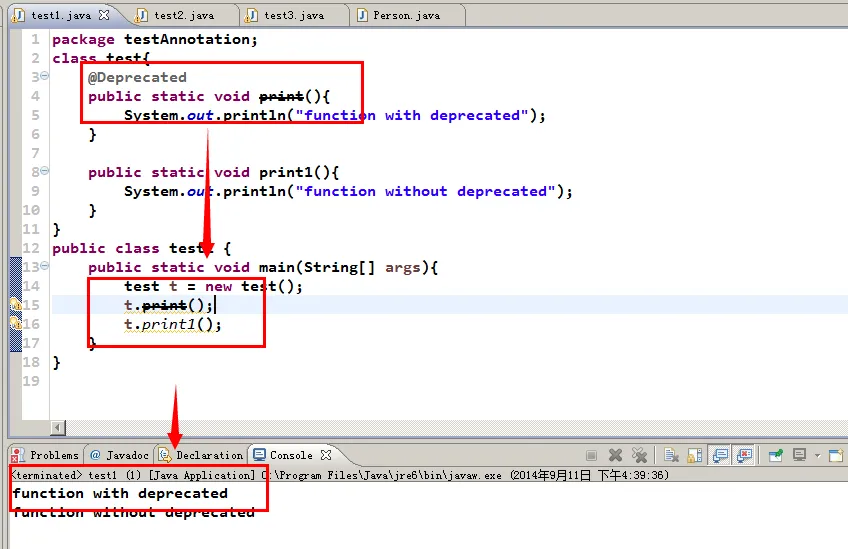
Task: Click print1 in method declaration on line 8
Action: coord(286,173)
